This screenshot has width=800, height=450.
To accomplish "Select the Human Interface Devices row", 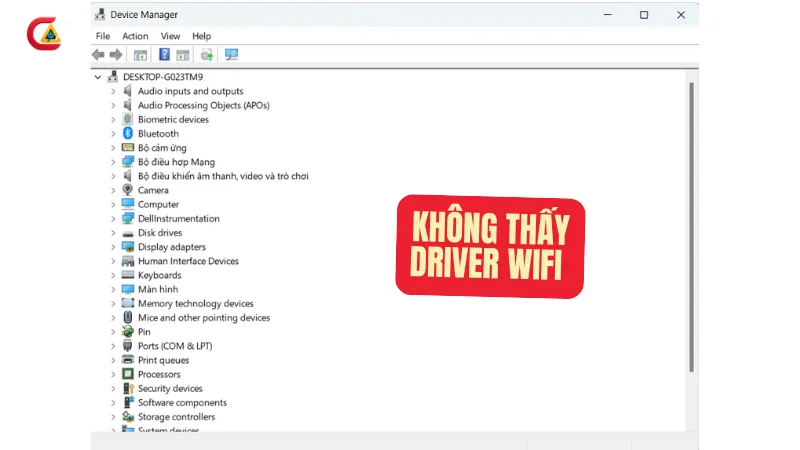I will [188, 261].
